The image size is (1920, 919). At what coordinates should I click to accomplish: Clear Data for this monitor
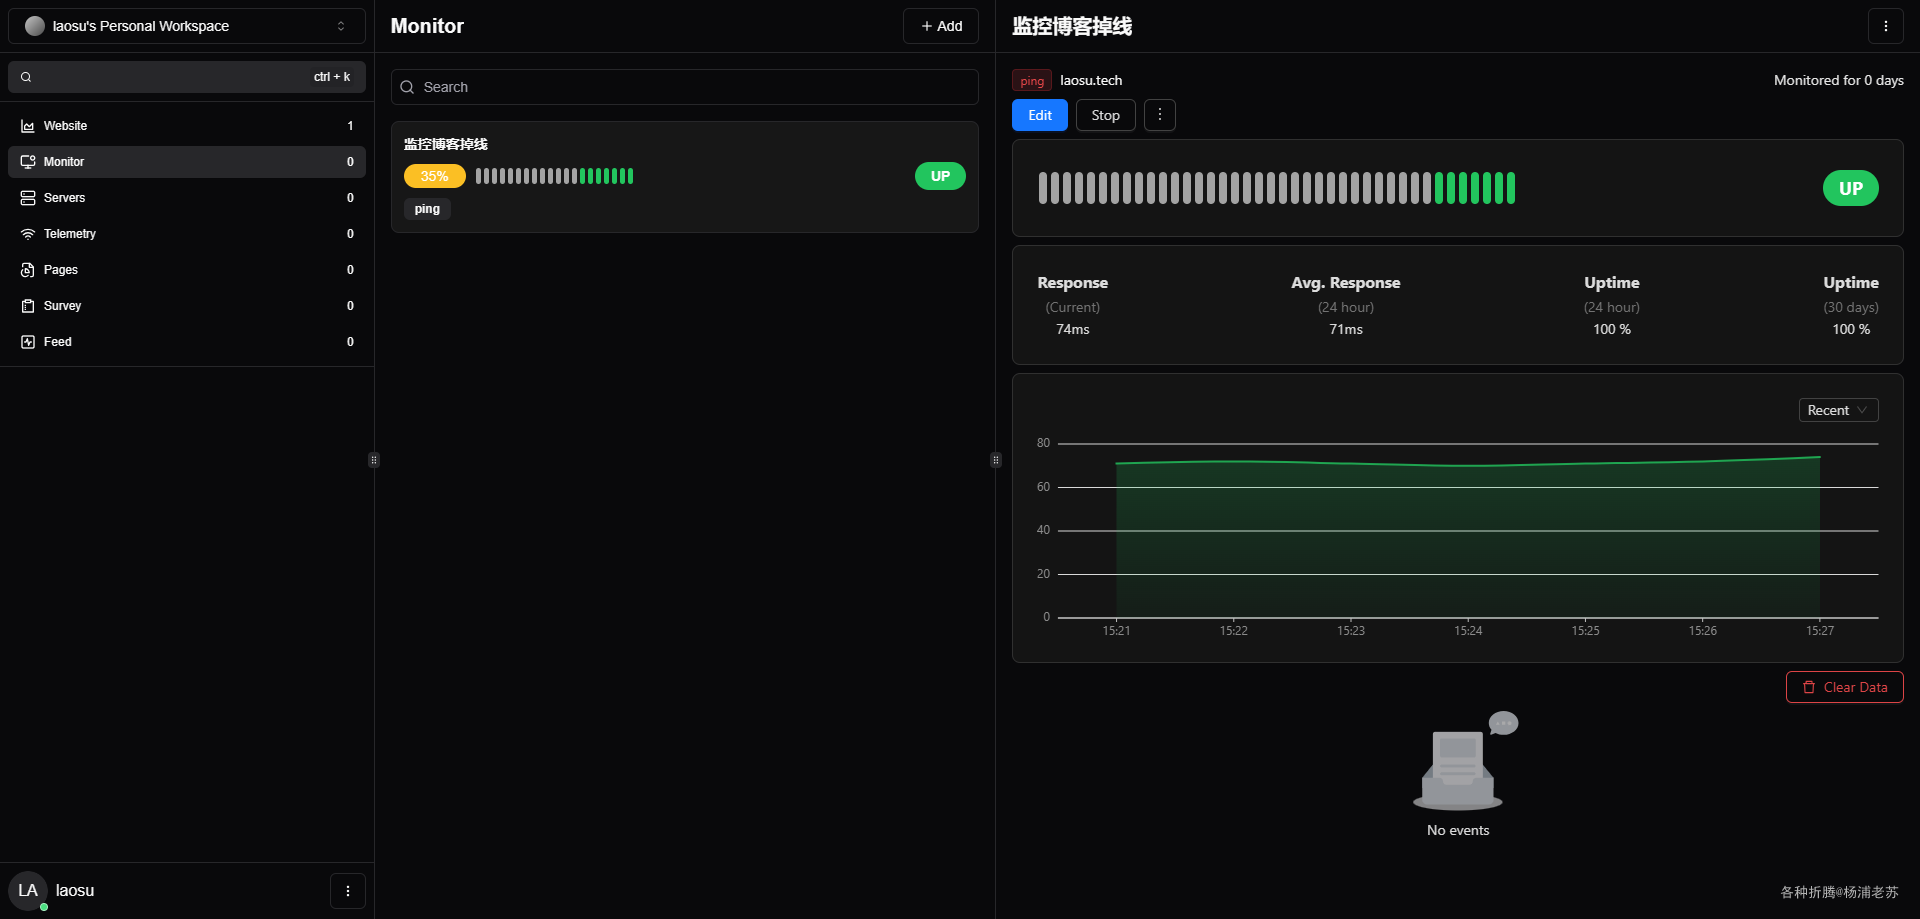click(1845, 687)
